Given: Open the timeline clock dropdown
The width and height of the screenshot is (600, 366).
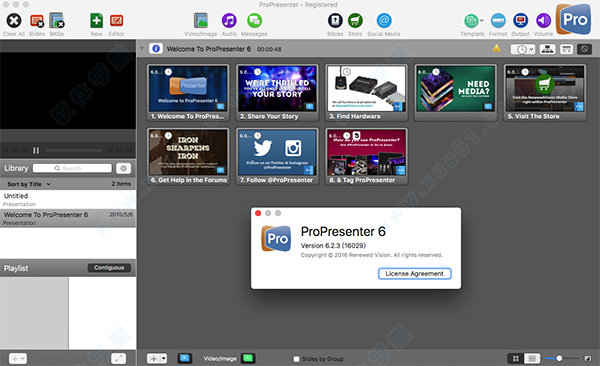Looking at the screenshot, I should [x=523, y=49].
